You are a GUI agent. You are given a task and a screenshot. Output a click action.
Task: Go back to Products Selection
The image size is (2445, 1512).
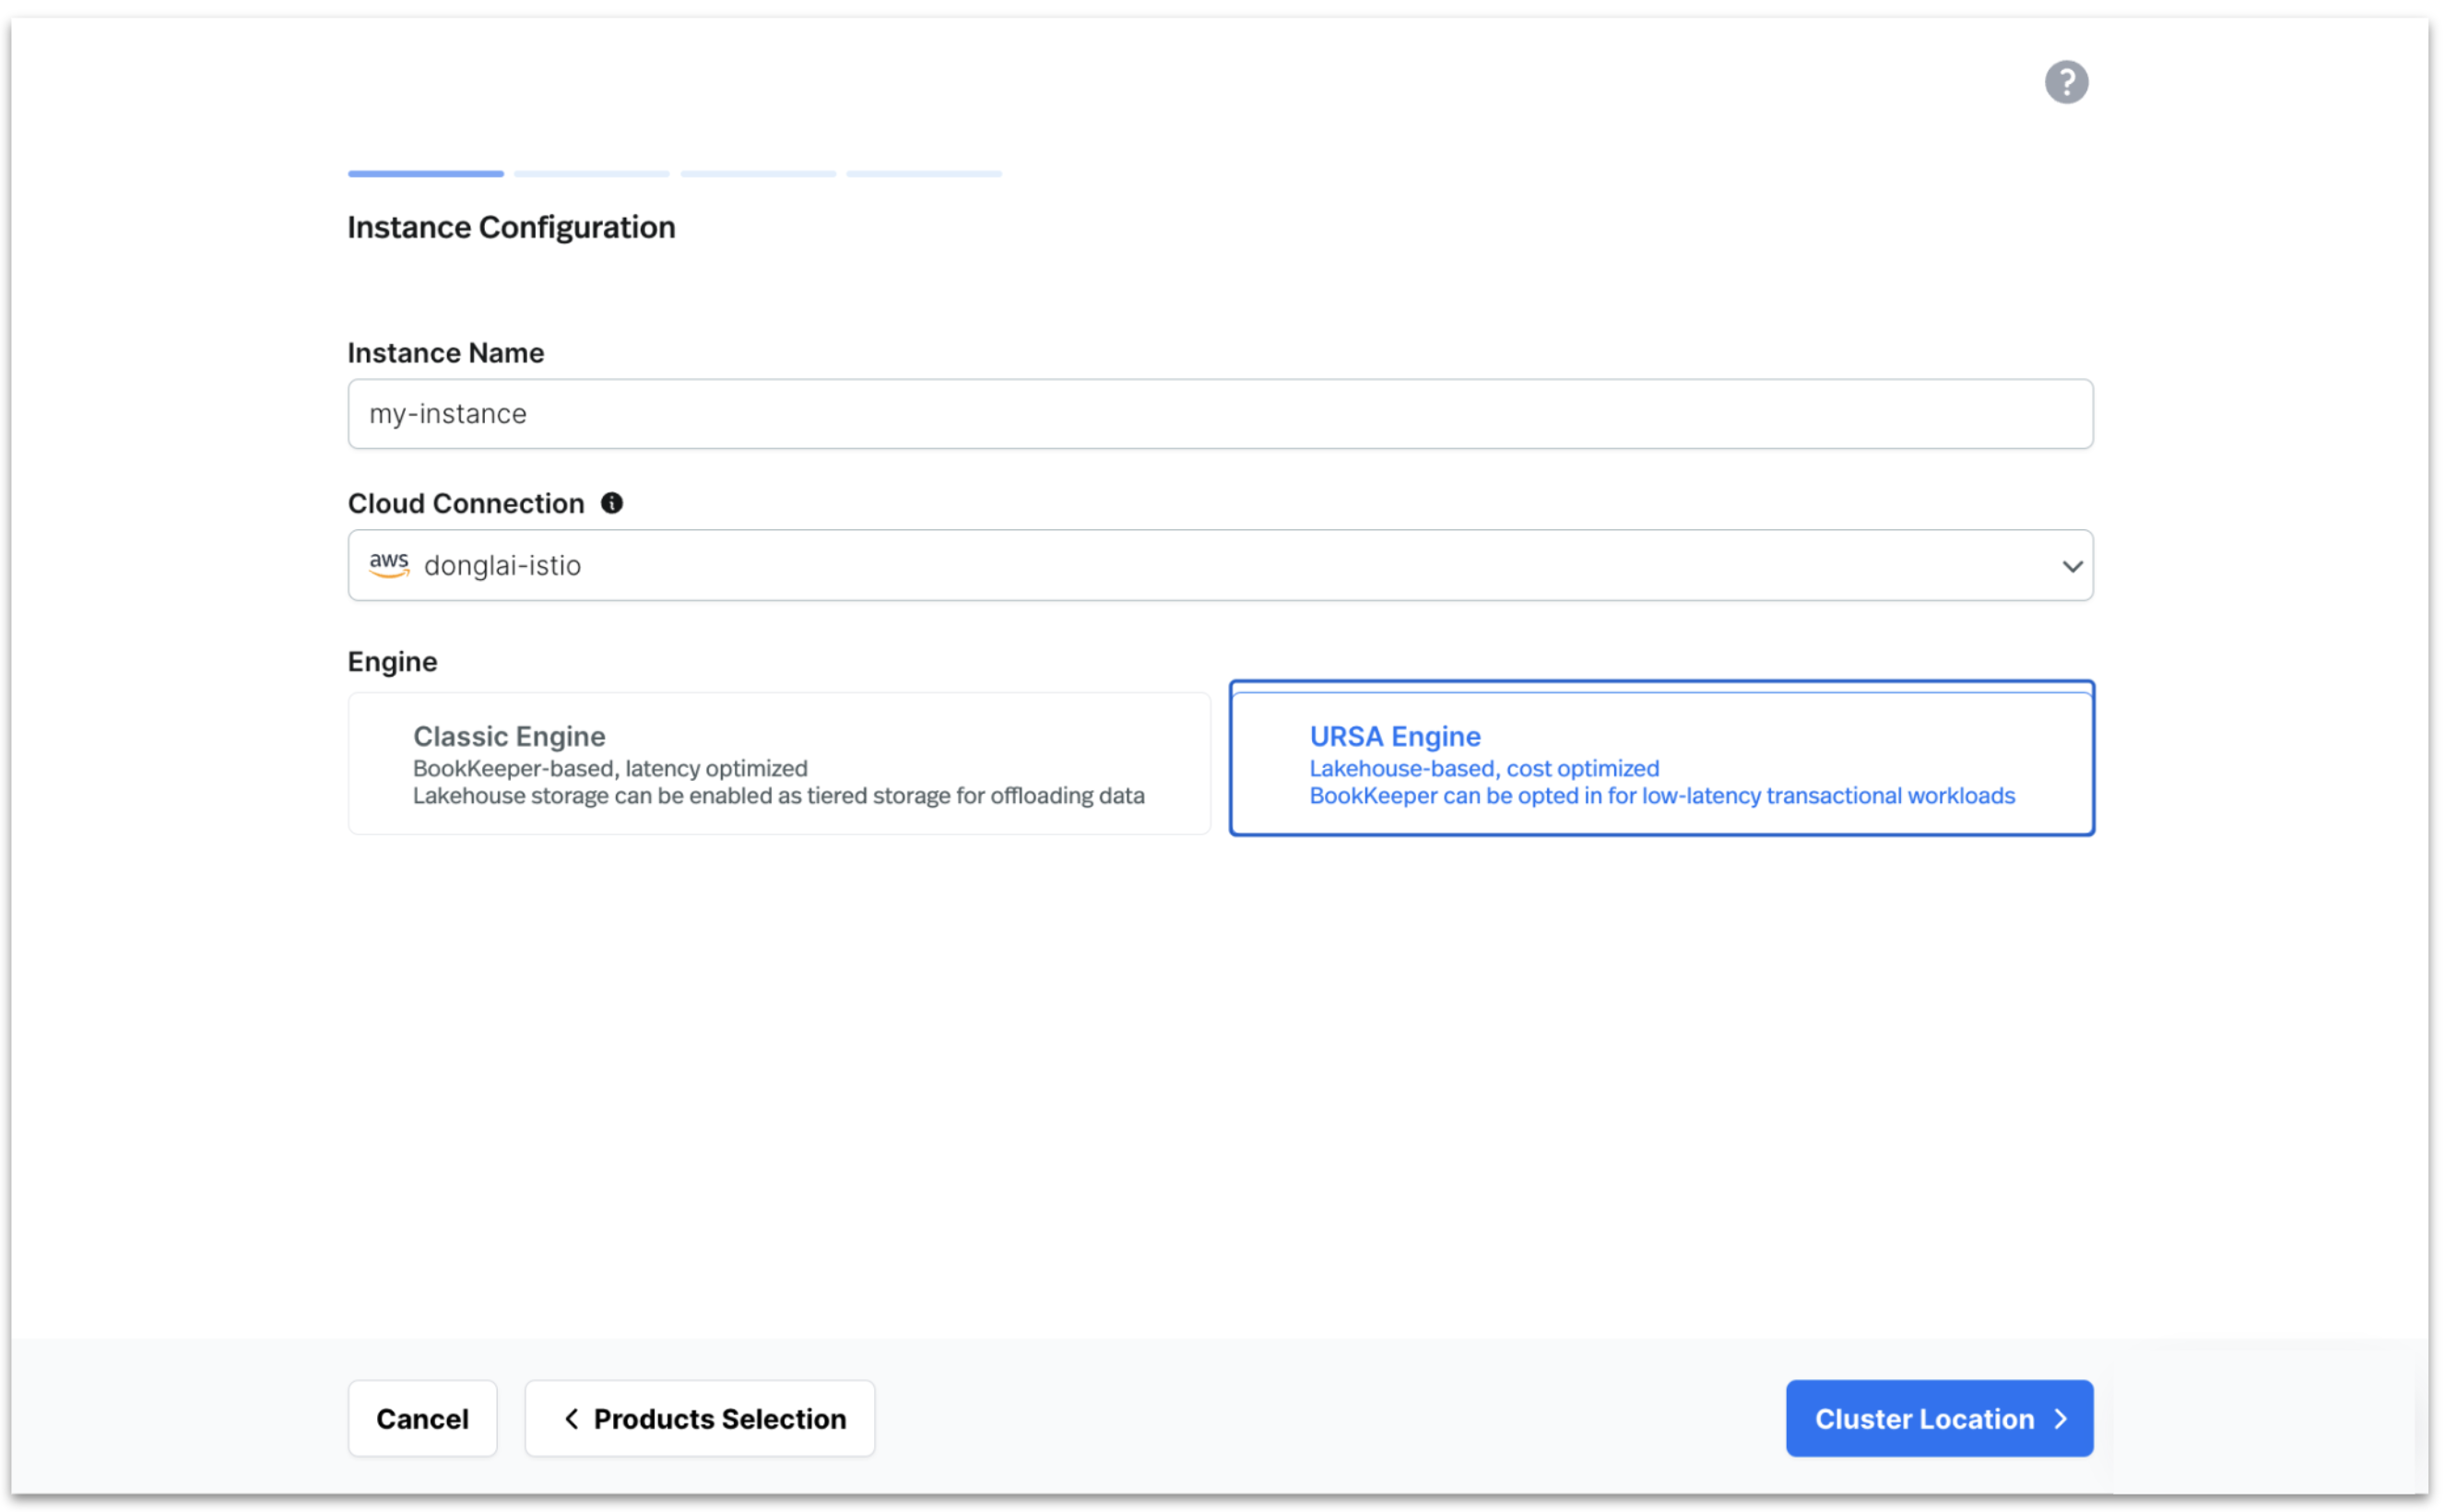point(700,1418)
